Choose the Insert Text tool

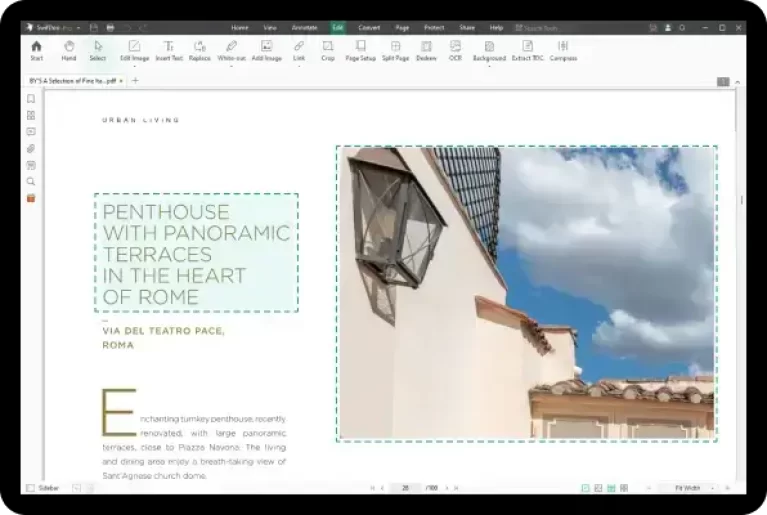pyautogui.click(x=169, y=50)
